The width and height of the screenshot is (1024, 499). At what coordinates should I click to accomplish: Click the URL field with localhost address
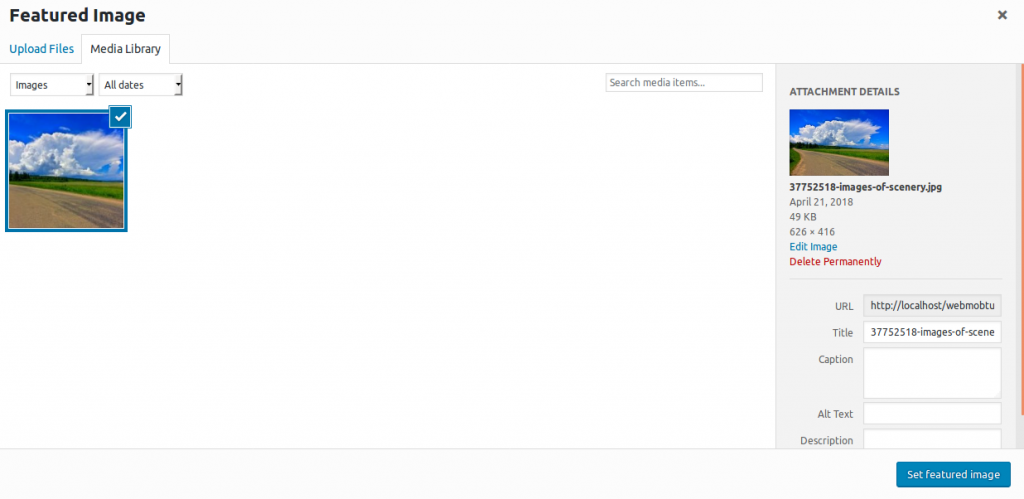click(932, 306)
